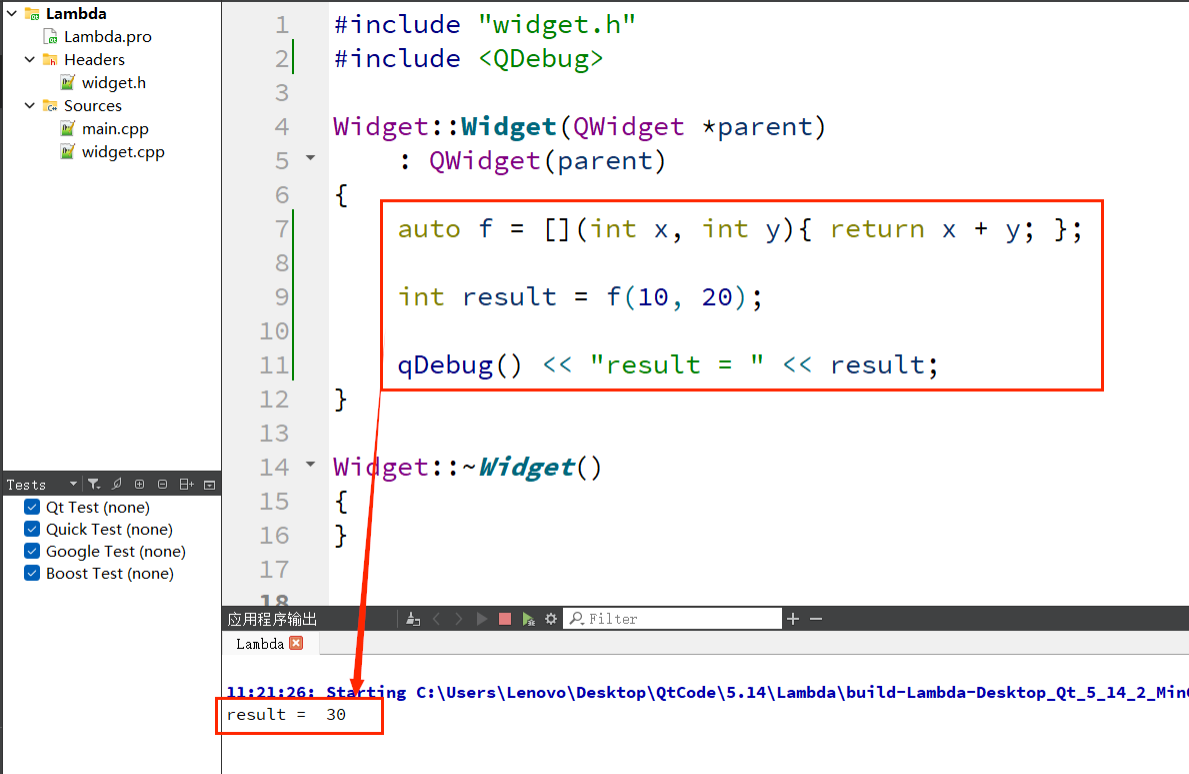The width and height of the screenshot is (1189, 774).
Task: Click line number 7 in gutter
Action: [x=282, y=229]
